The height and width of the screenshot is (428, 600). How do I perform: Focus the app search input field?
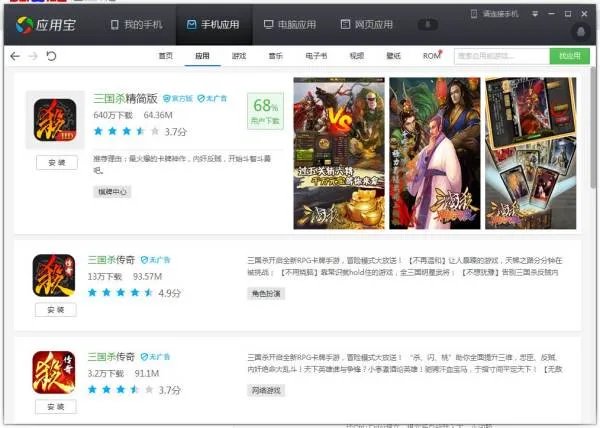502,56
